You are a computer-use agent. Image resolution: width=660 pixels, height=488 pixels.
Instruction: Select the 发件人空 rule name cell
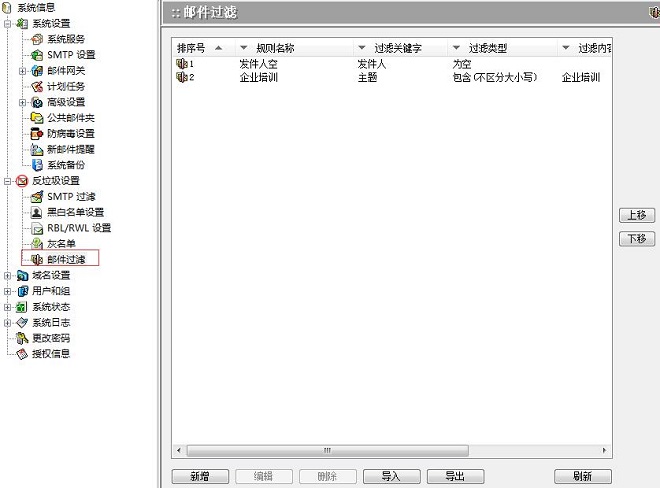point(258,64)
